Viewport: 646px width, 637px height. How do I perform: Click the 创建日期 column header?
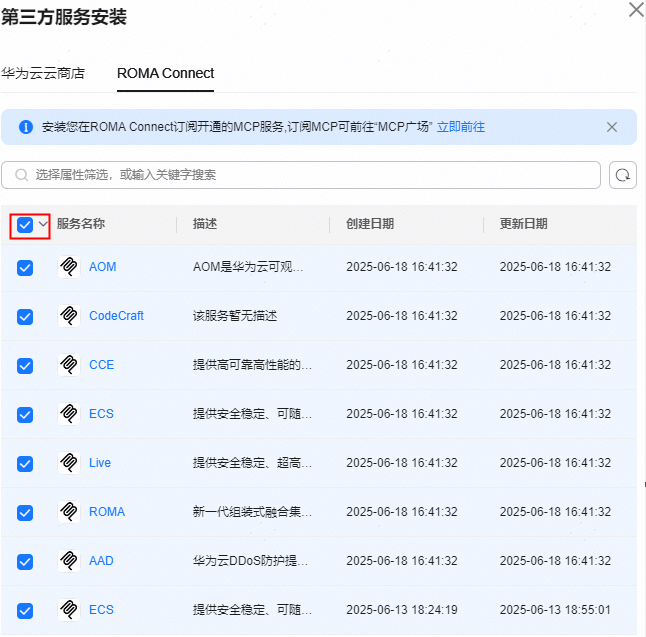370,224
